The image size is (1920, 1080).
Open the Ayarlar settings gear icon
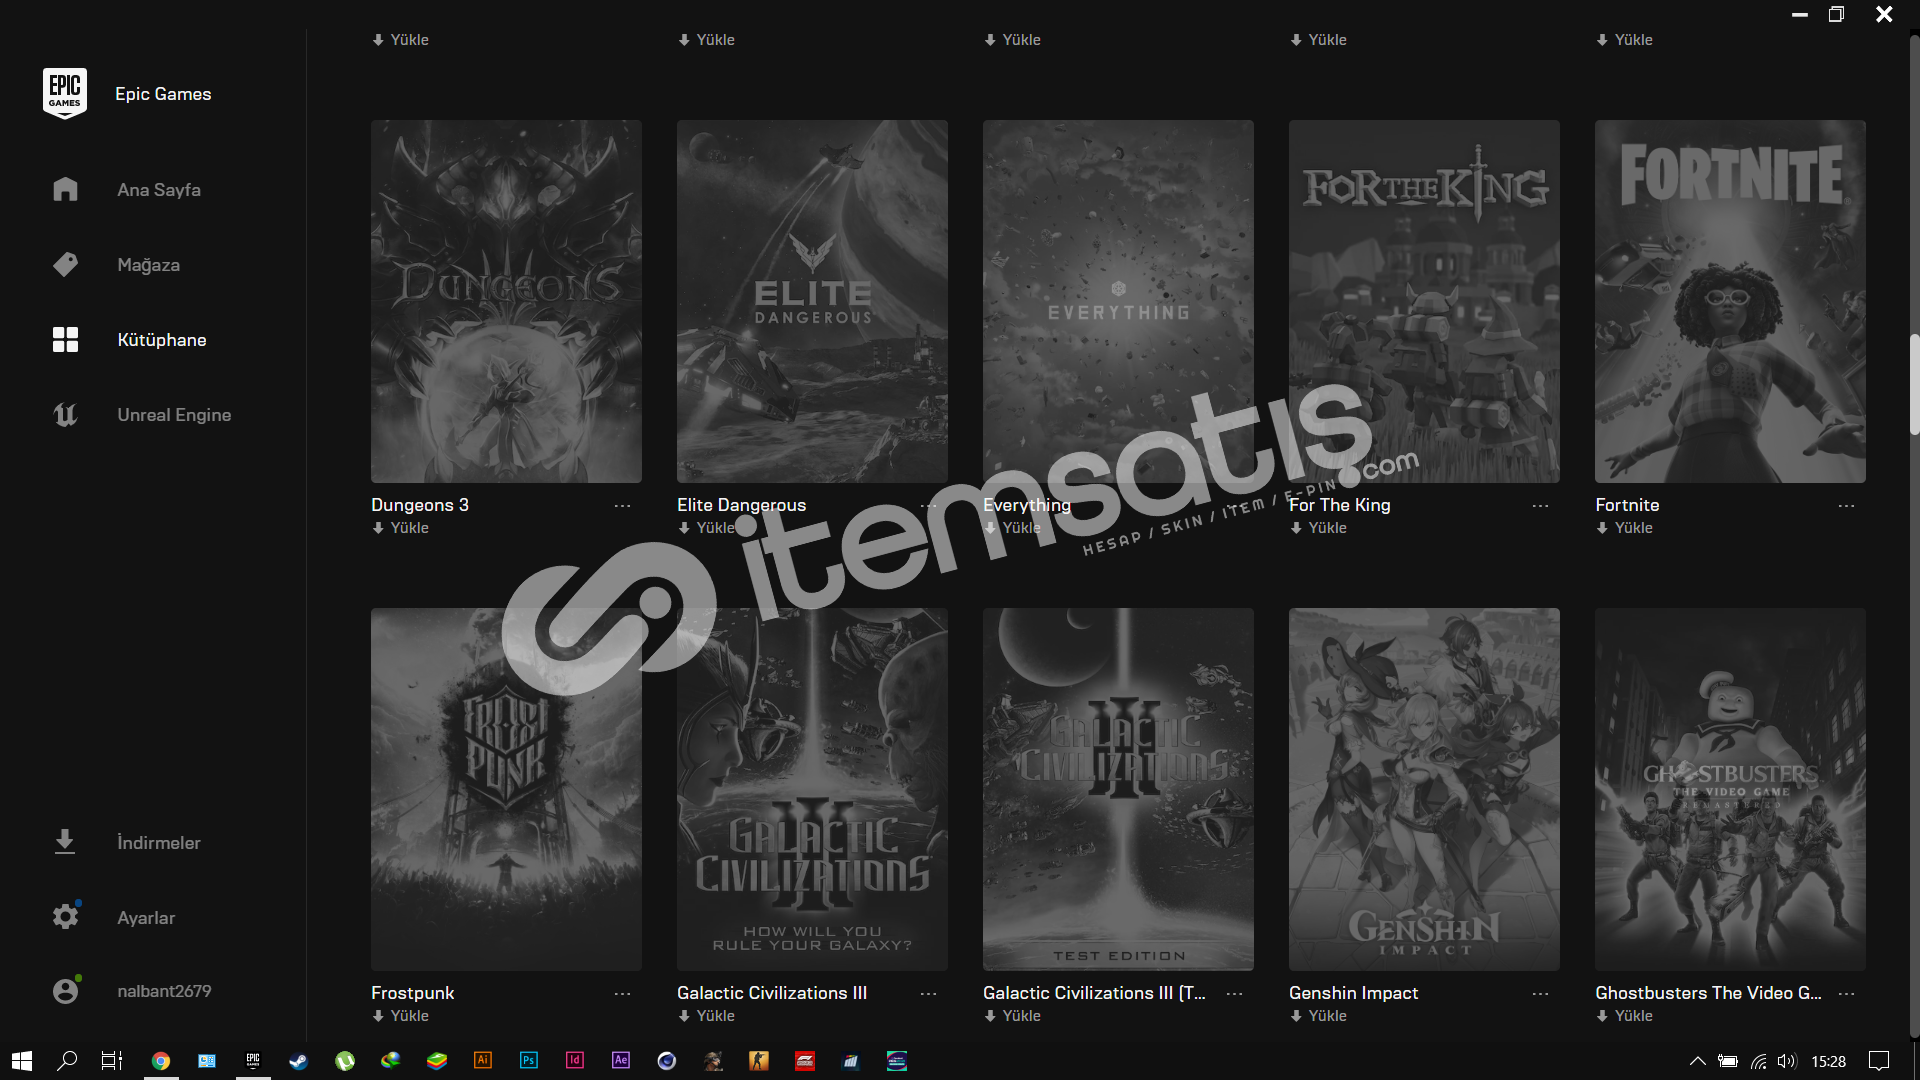(65, 916)
